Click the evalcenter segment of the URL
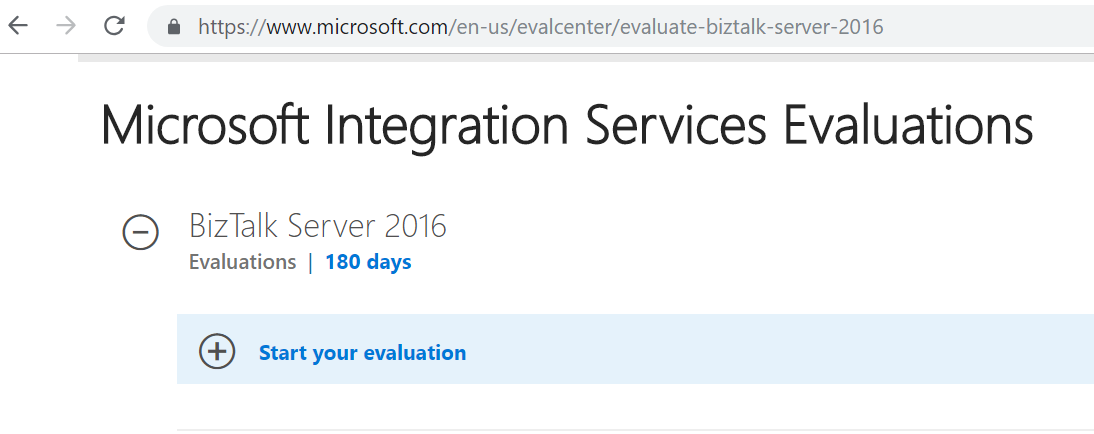 [565, 27]
